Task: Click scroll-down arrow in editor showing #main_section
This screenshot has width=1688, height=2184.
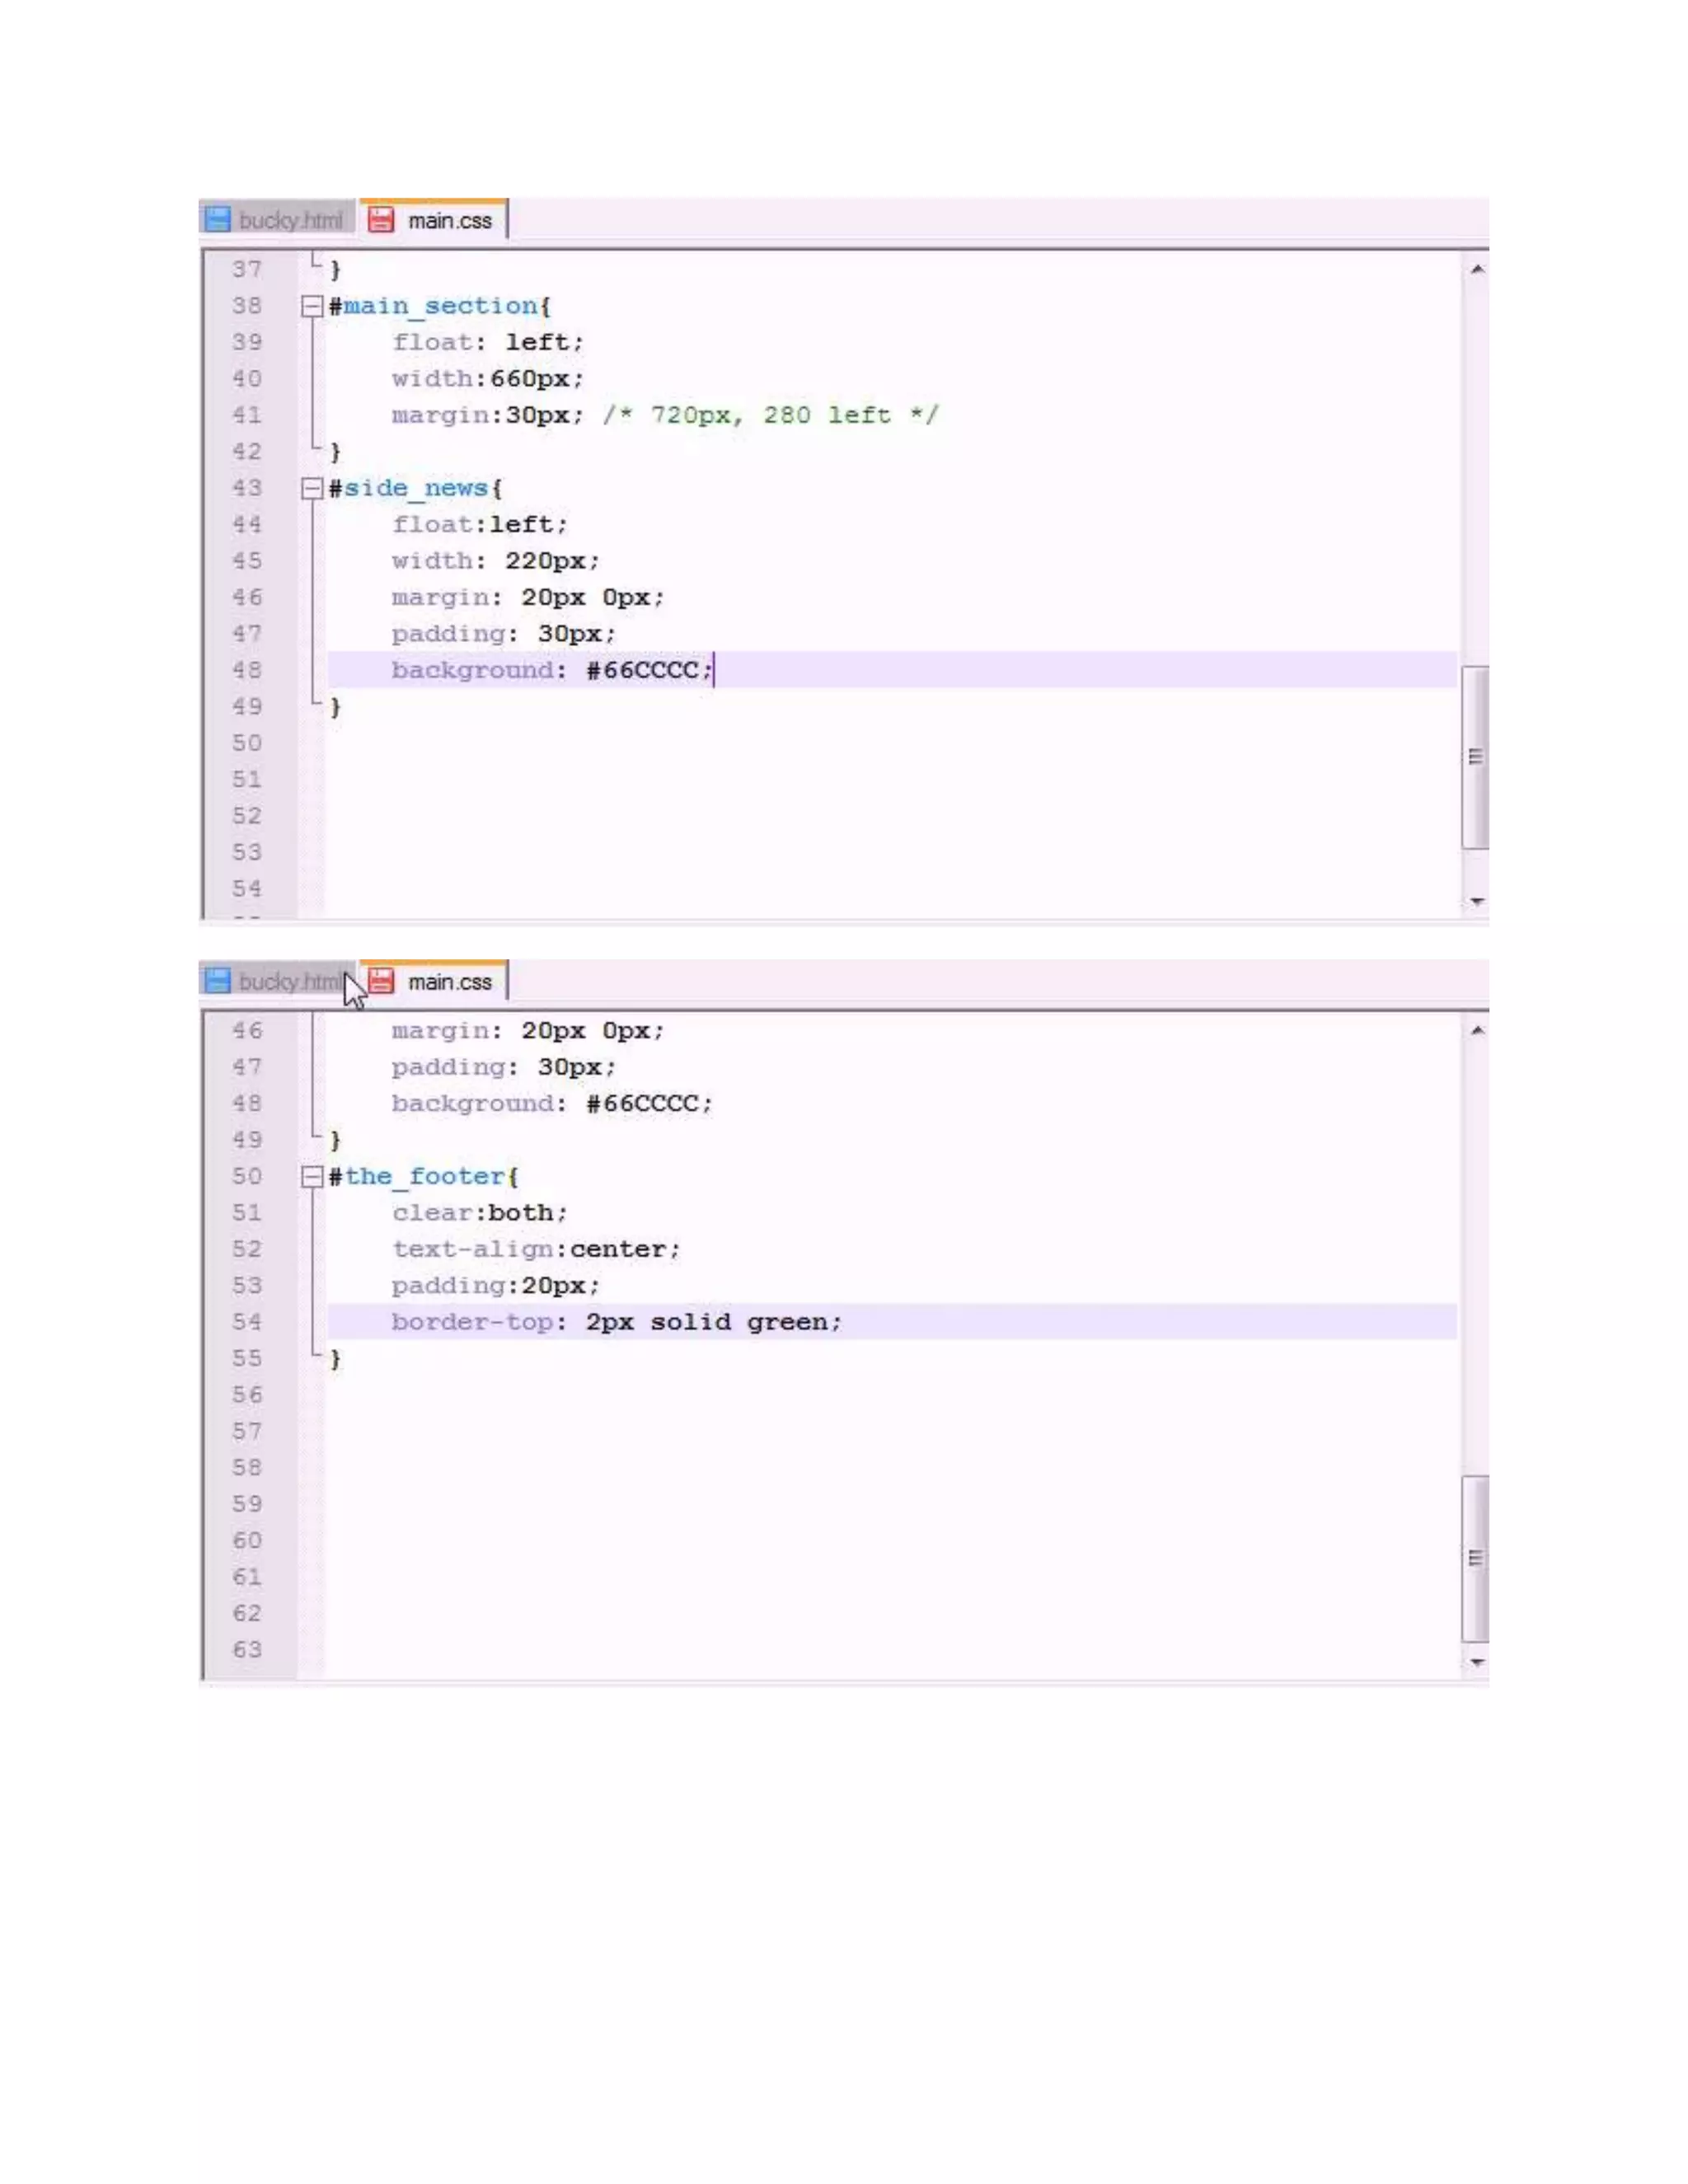Action: click(x=1476, y=902)
